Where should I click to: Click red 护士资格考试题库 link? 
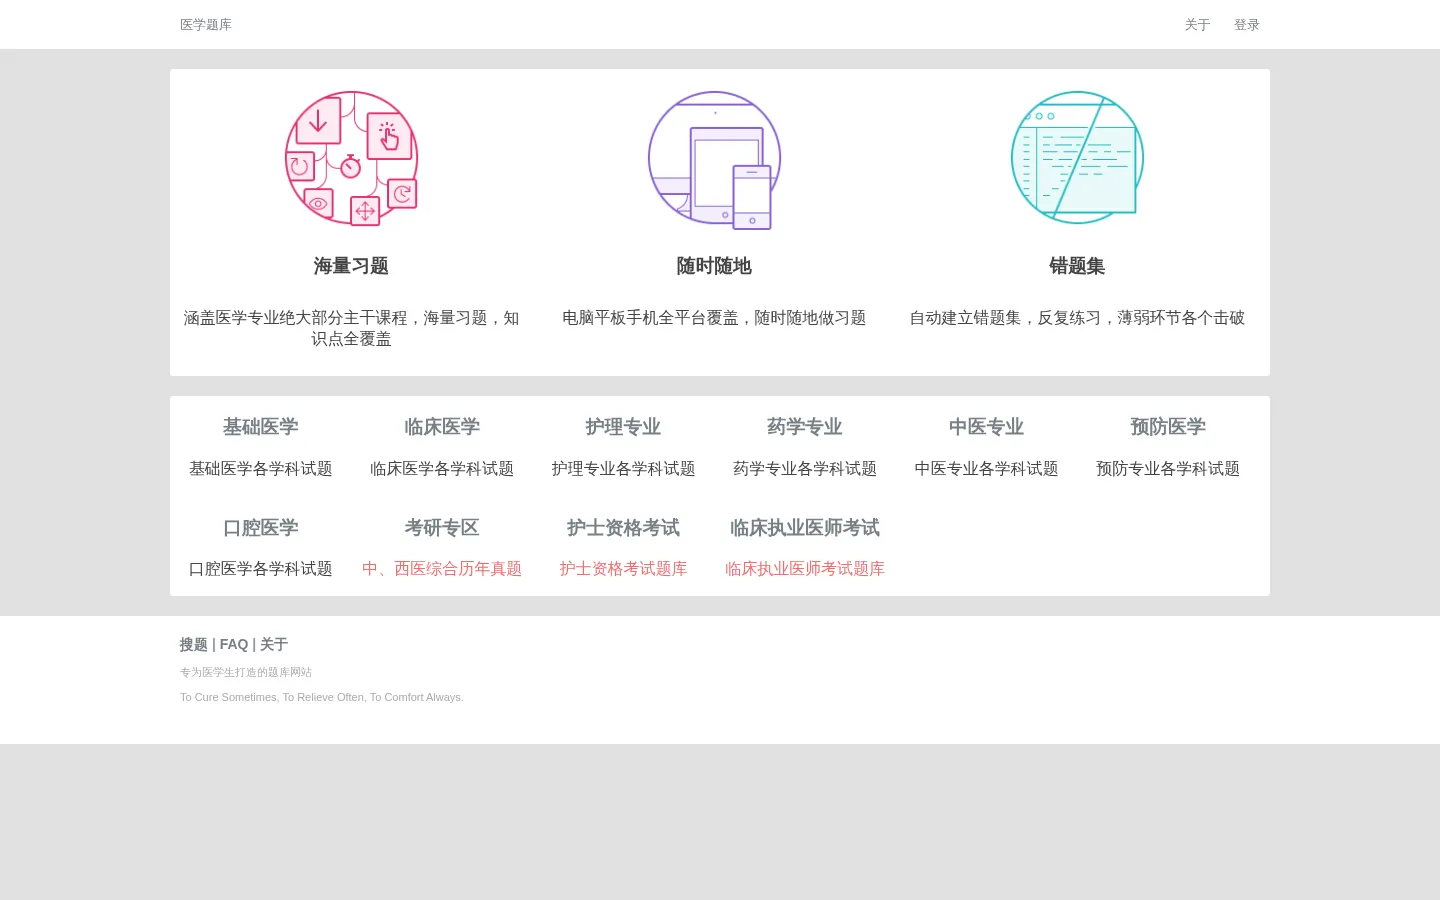pos(623,569)
